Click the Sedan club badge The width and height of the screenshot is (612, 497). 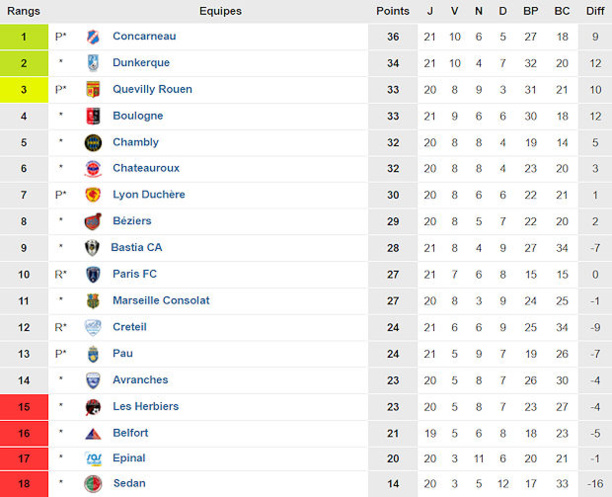pyautogui.click(x=93, y=484)
